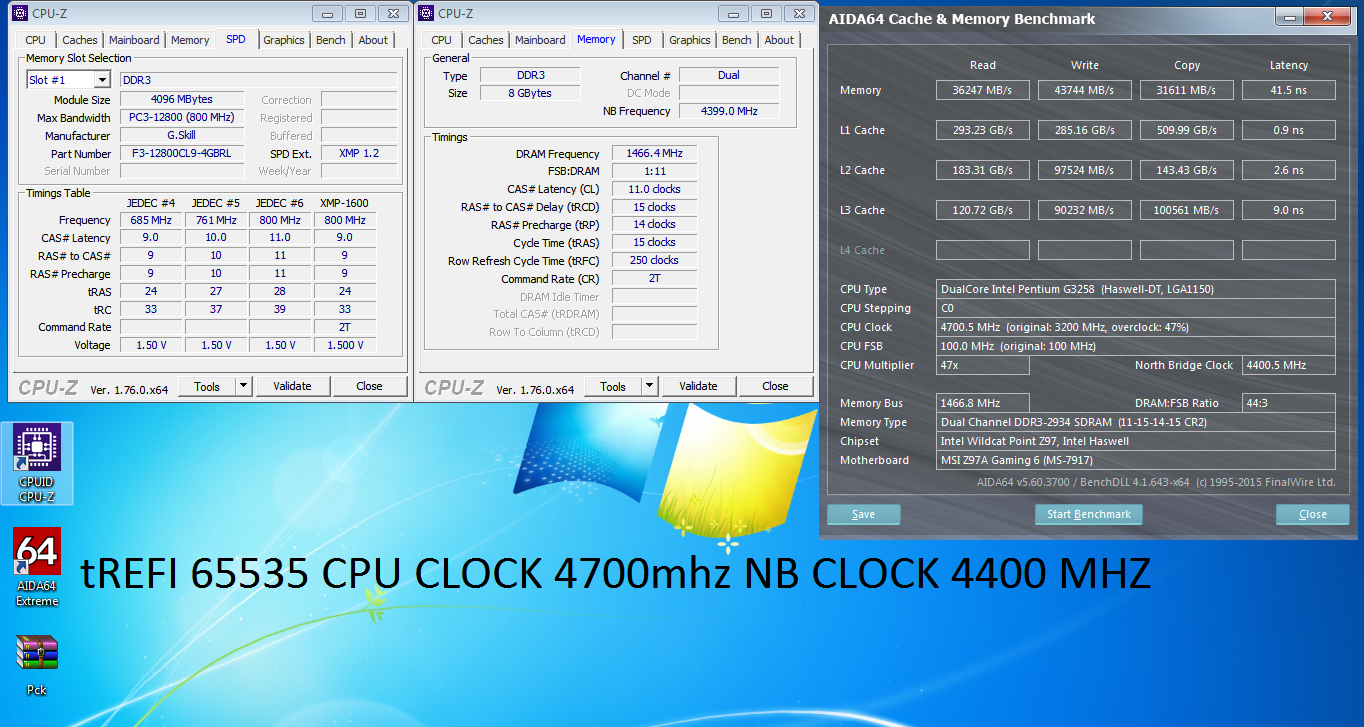Click Row Refresh Cycle Time 250 clocks value
1364x727 pixels.
tap(654, 260)
